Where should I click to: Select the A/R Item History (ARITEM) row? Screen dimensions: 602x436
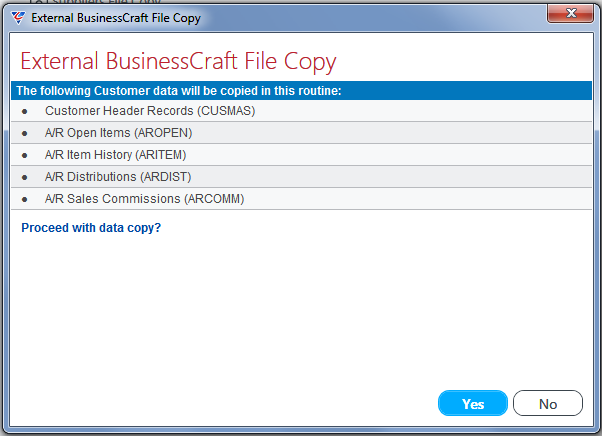click(301, 155)
